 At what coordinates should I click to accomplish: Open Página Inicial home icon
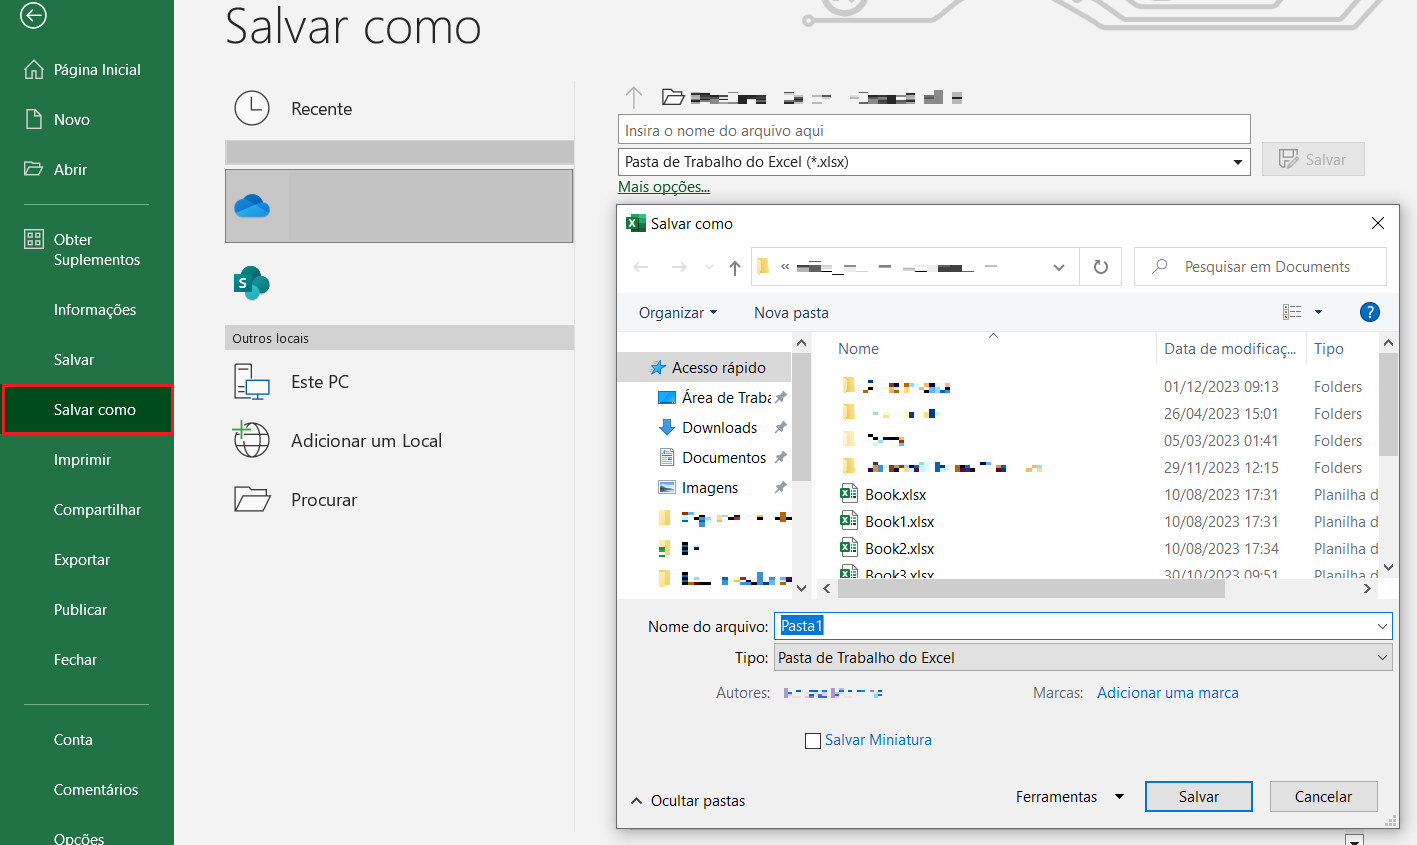[34, 70]
